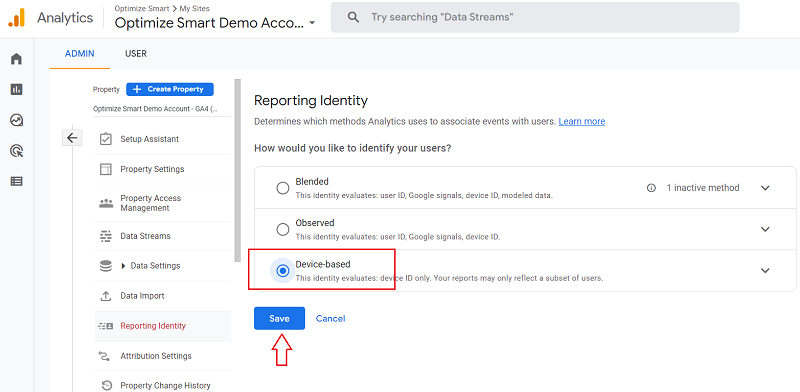Click the Google Analytics logo icon
Image resolution: width=800 pixels, height=392 pixels.
click(16, 18)
